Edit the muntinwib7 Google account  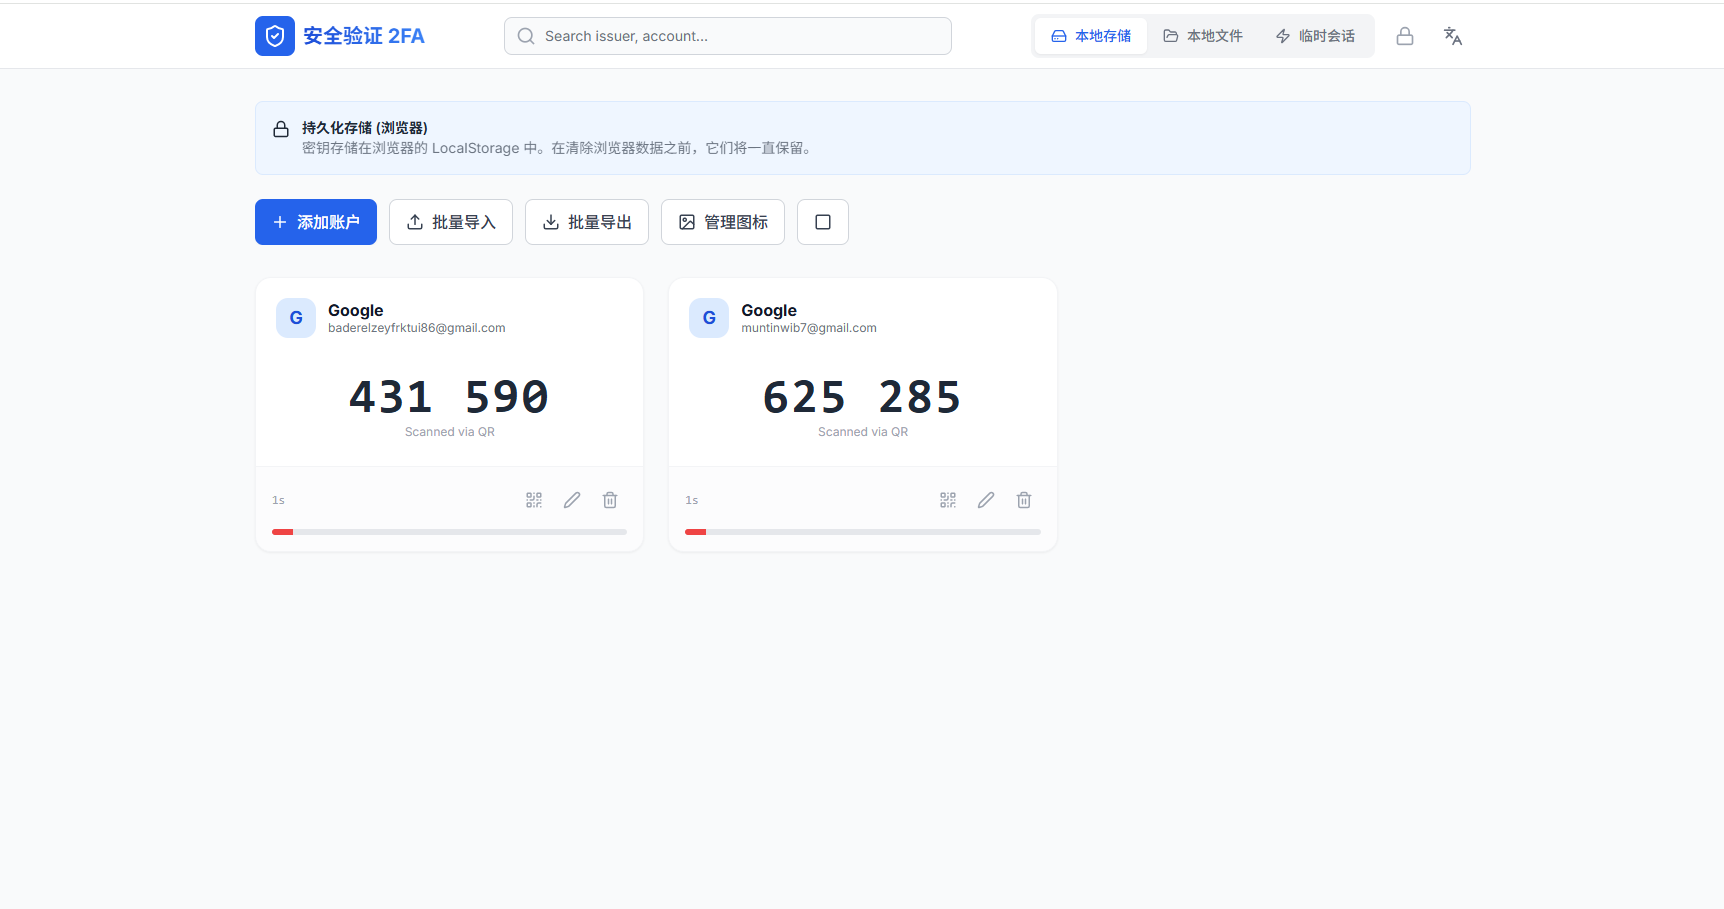(985, 499)
